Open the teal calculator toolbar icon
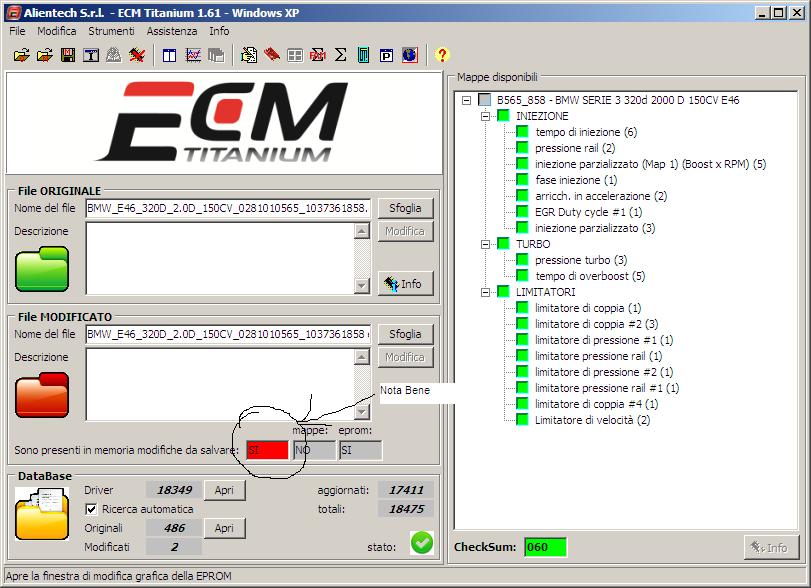The width and height of the screenshot is (811, 588). tap(364, 55)
